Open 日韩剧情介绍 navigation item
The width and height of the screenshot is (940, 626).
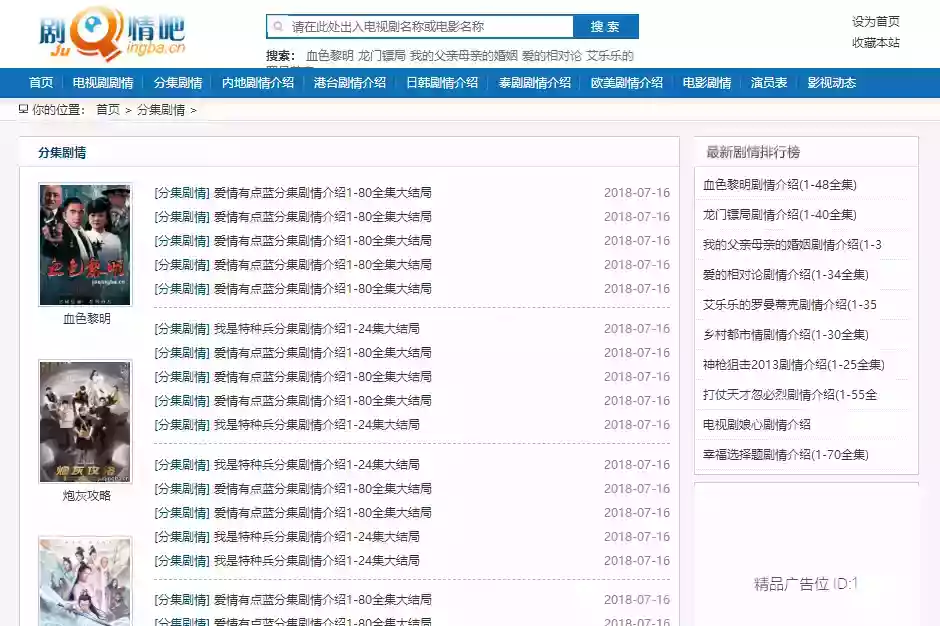click(x=442, y=83)
